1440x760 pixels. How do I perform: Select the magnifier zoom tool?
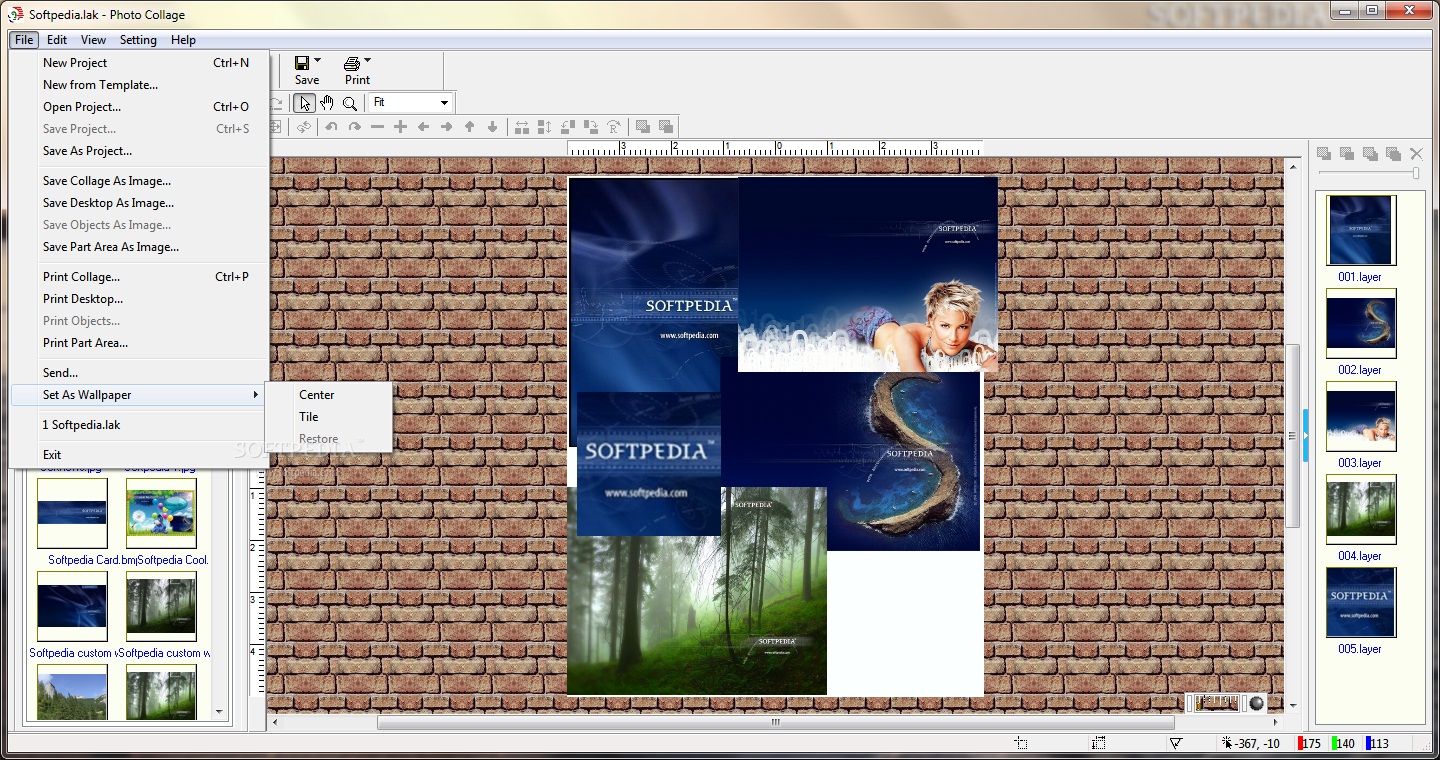(x=350, y=103)
